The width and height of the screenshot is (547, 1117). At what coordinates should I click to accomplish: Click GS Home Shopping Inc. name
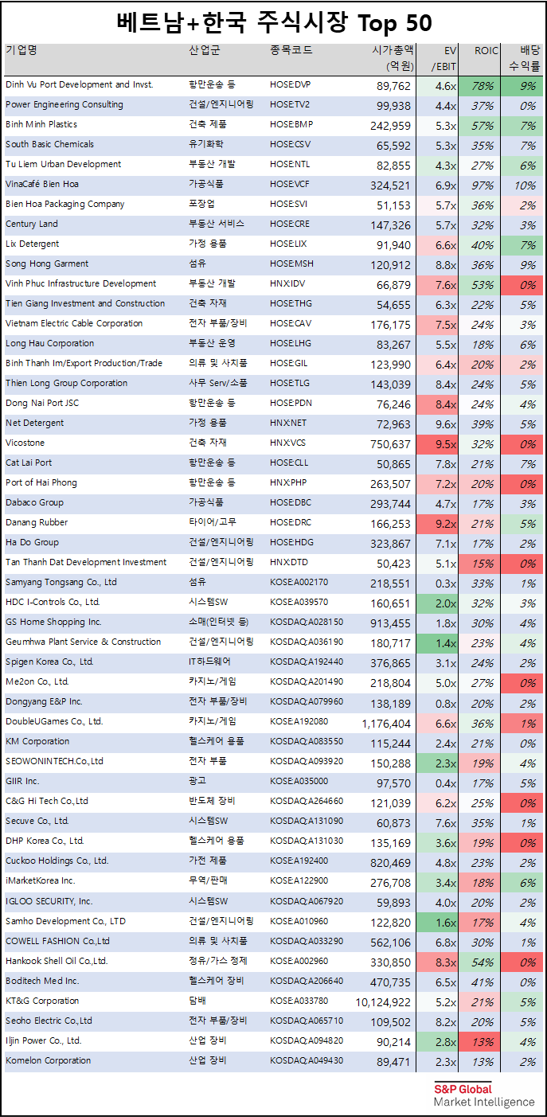point(53,623)
